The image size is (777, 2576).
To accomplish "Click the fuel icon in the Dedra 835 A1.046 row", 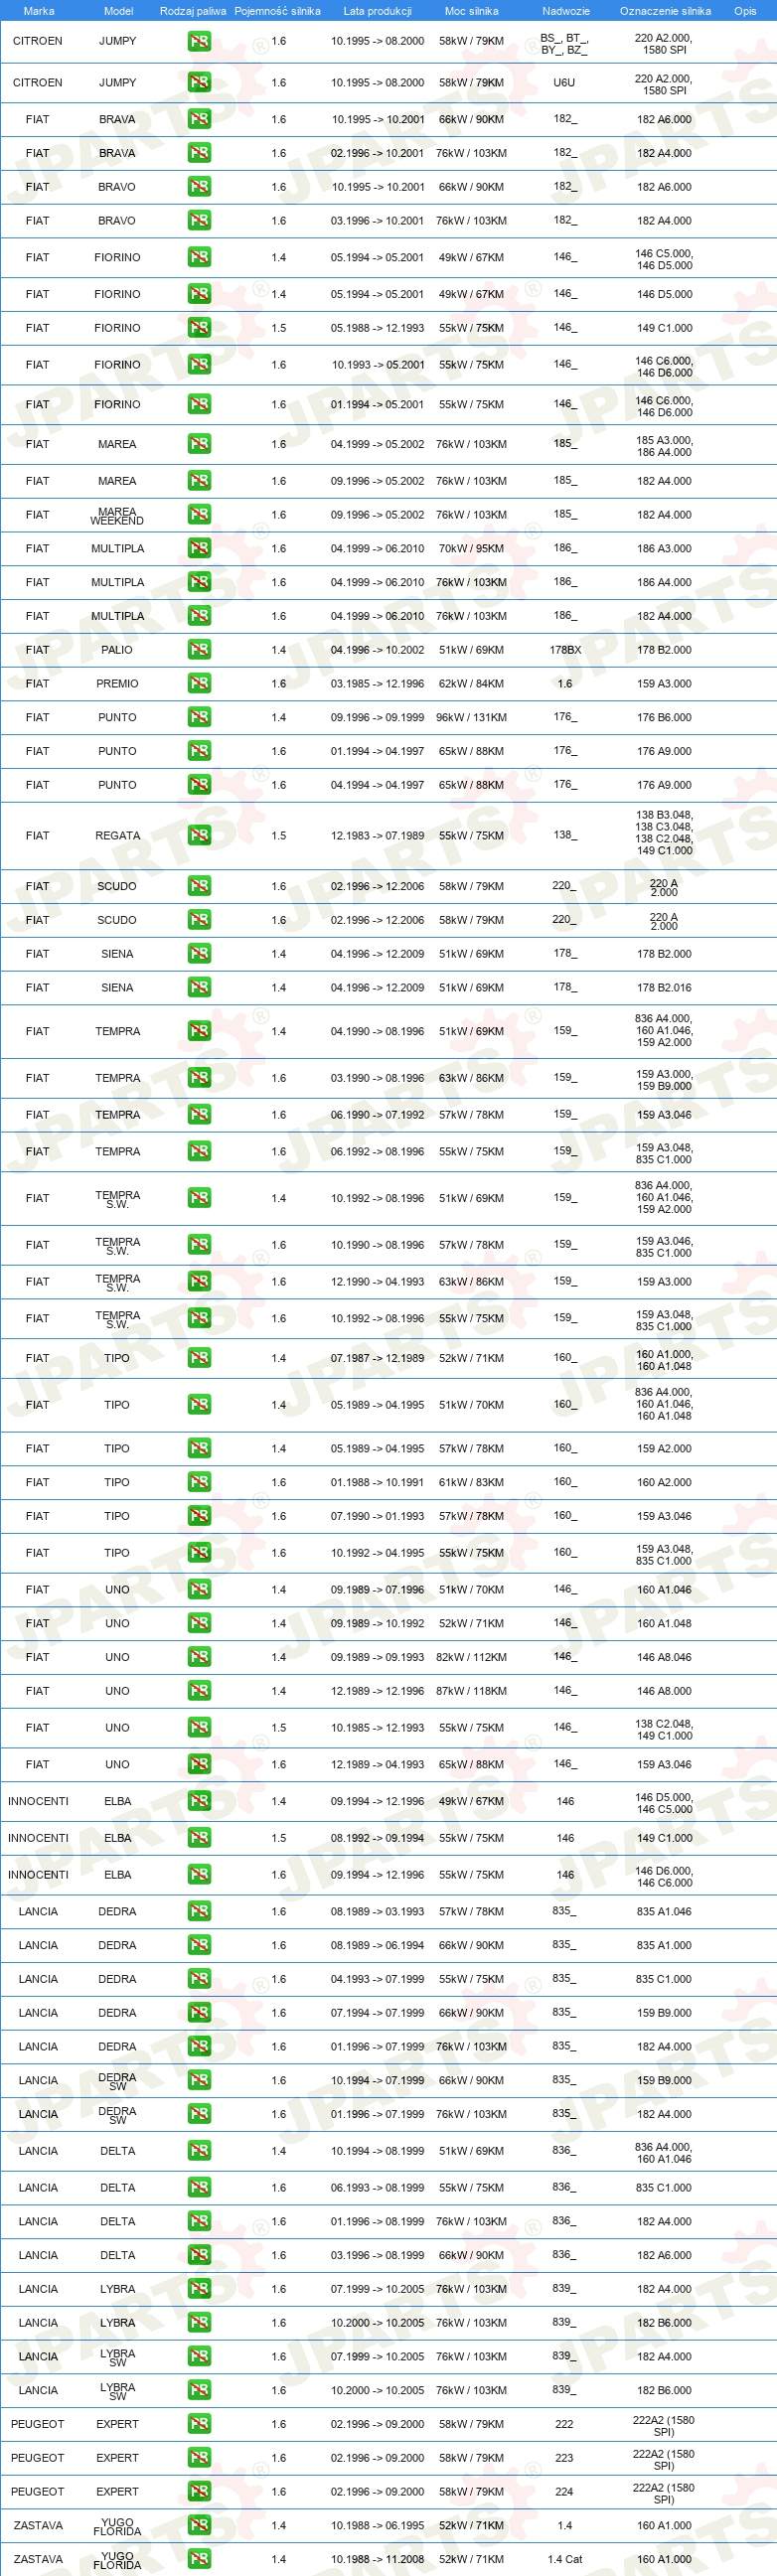I will pyautogui.click(x=199, y=1912).
